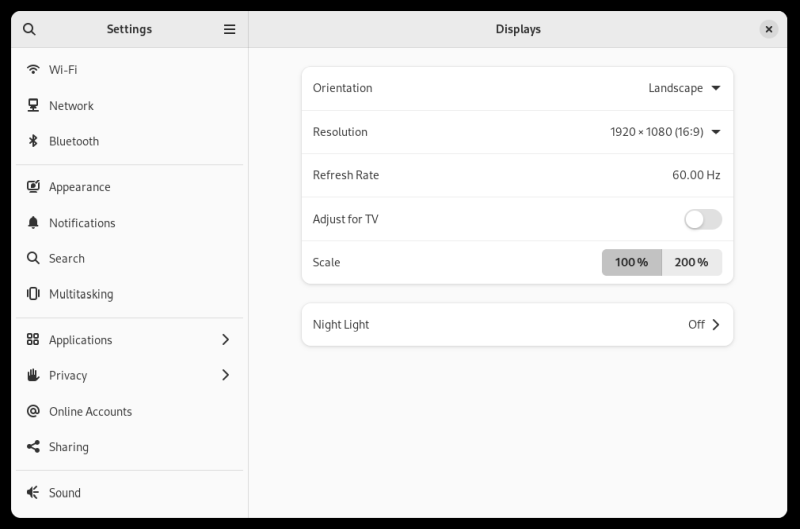Open the Sound settings panel
The image size is (800, 529).
coord(65,493)
